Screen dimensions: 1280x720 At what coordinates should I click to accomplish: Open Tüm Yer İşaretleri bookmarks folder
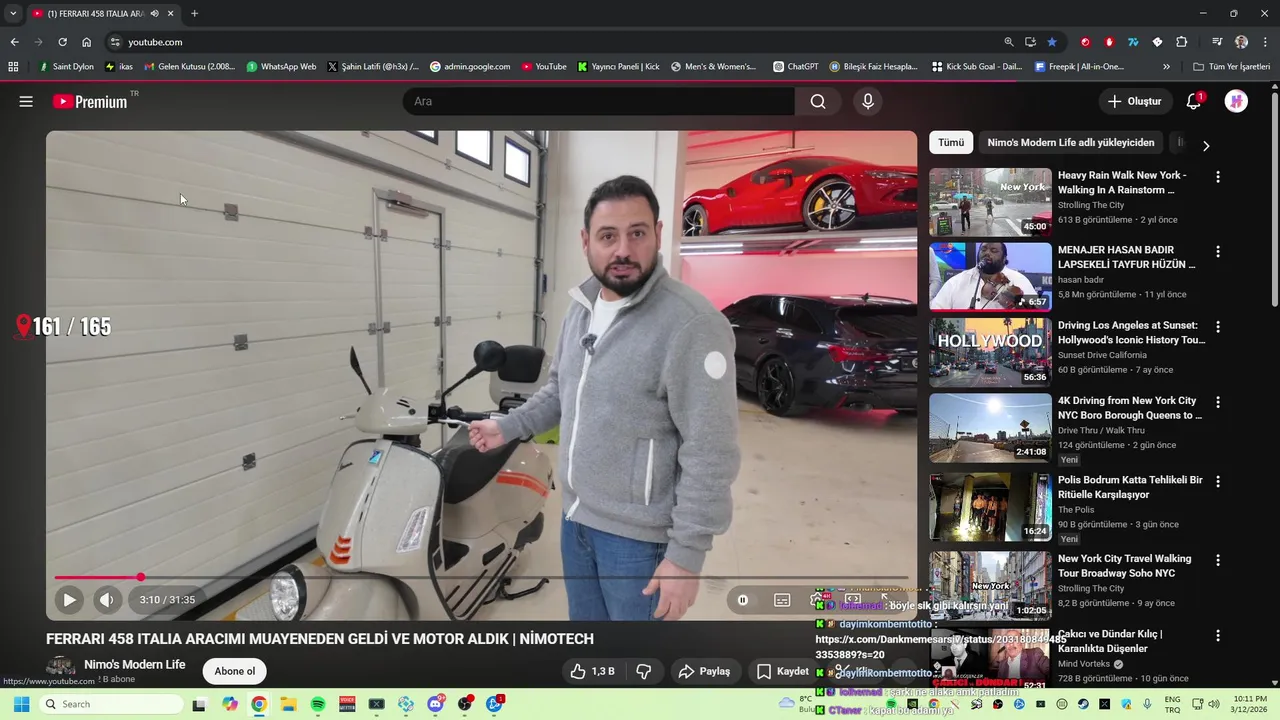1232,67
